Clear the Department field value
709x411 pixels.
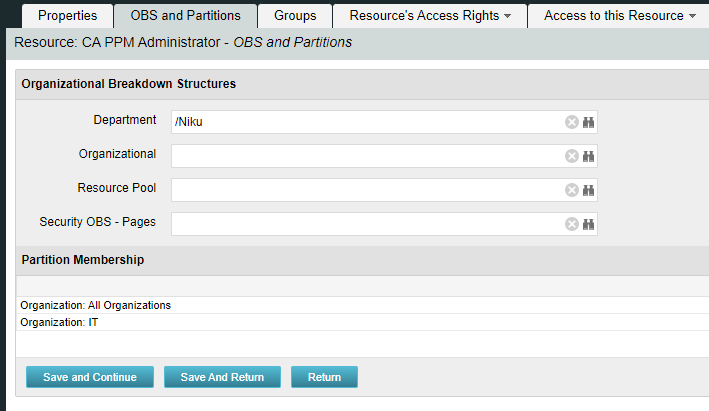tap(572, 122)
